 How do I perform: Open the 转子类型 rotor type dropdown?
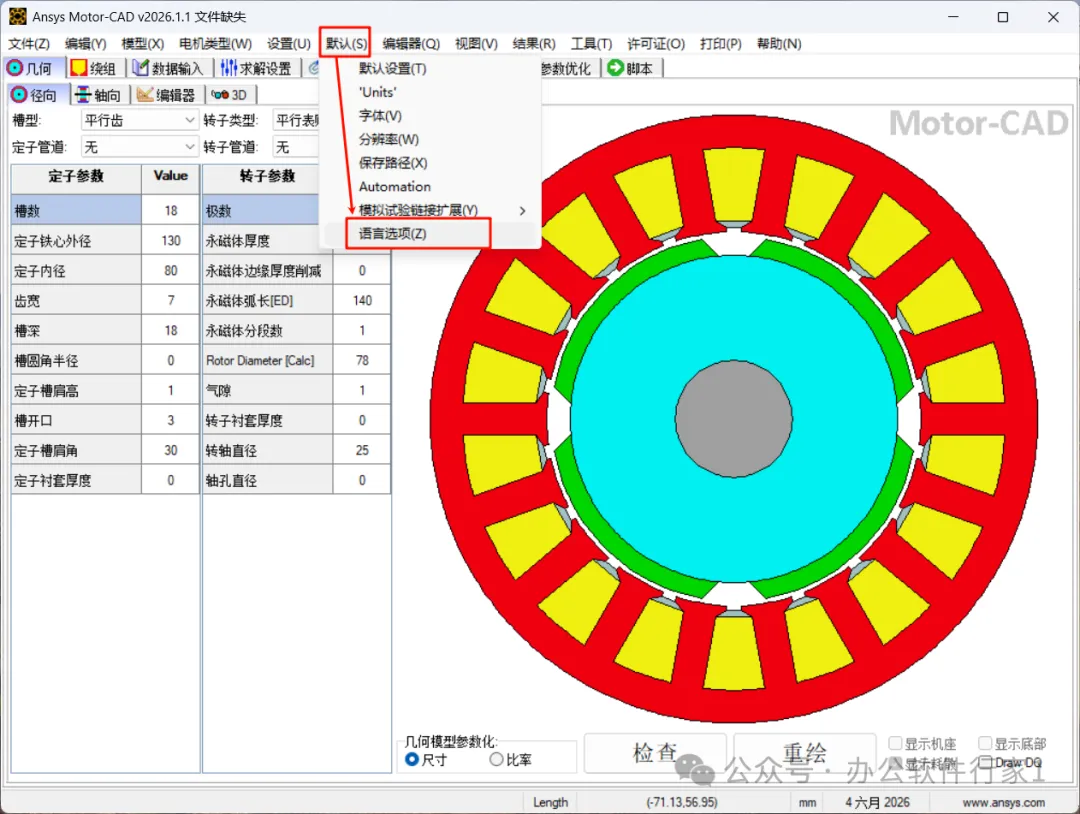point(296,121)
